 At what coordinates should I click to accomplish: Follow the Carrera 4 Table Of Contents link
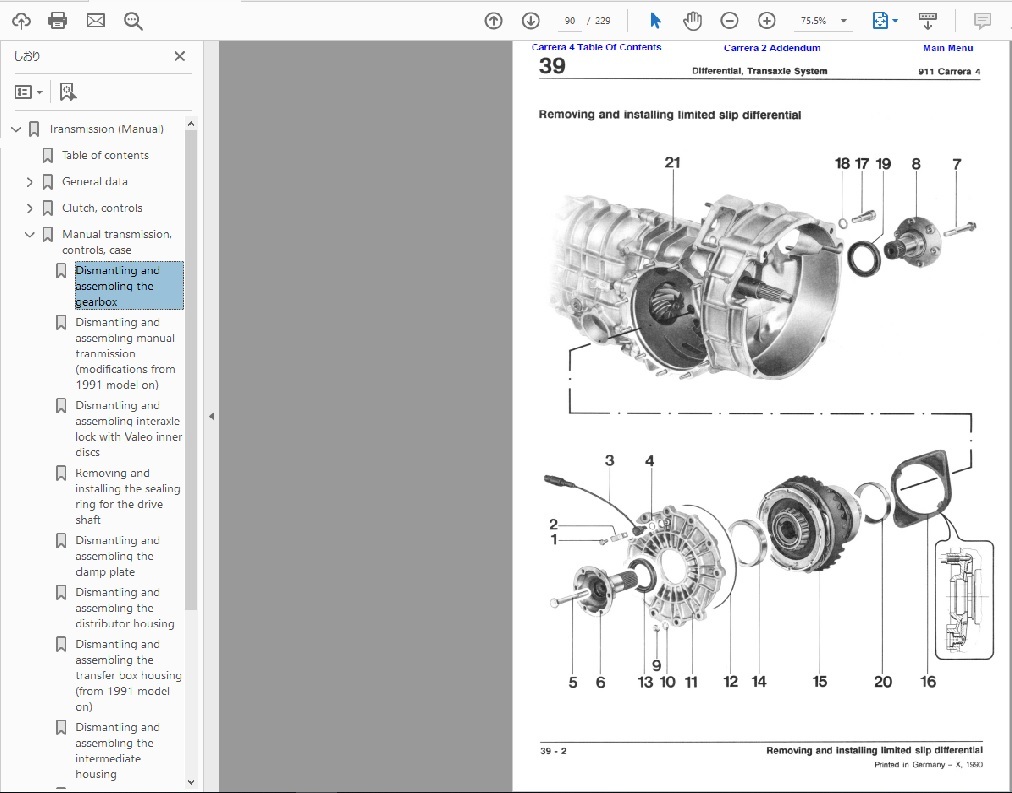[596, 47]
